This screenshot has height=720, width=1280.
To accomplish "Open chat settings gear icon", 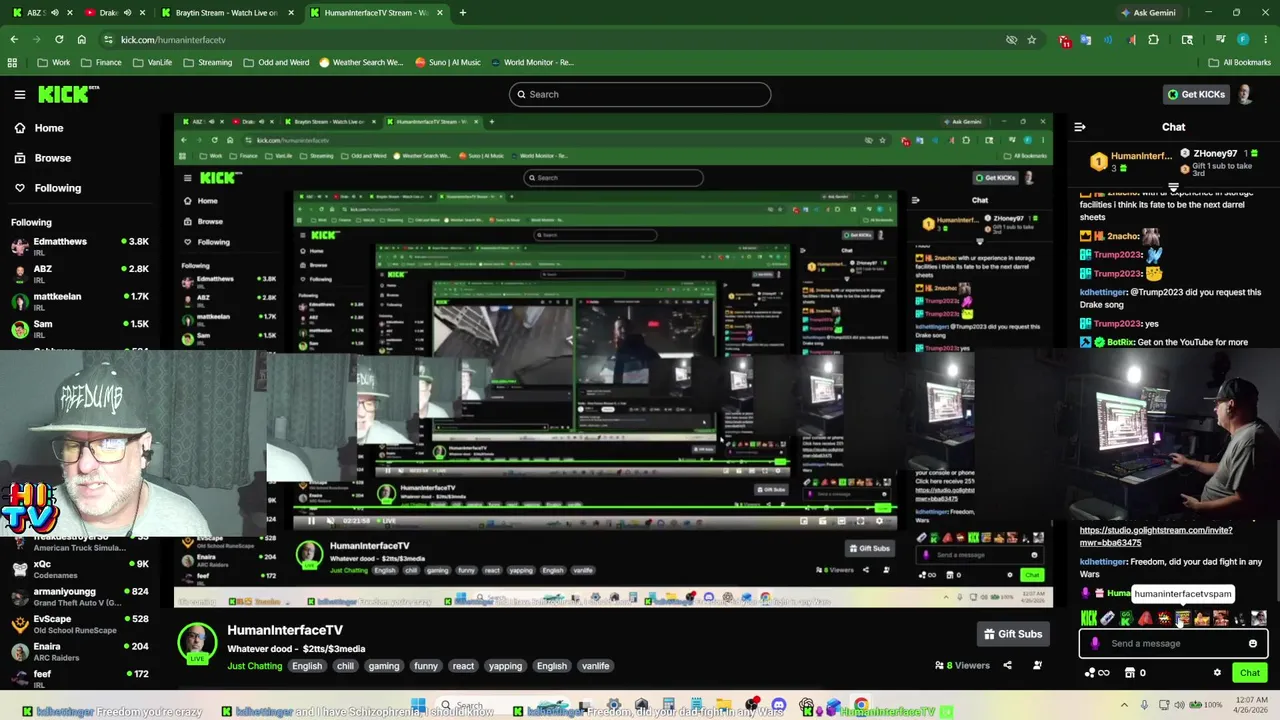I will (x=1217, y=673).
